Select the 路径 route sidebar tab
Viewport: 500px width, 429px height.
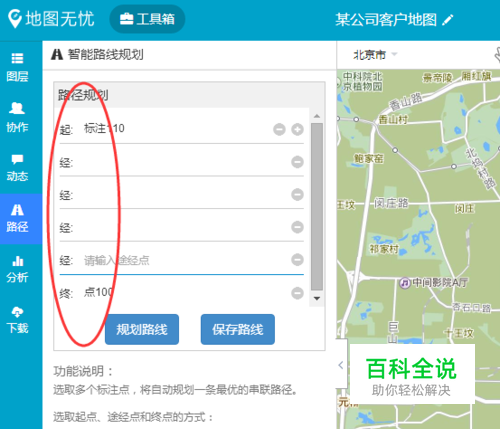21,219
